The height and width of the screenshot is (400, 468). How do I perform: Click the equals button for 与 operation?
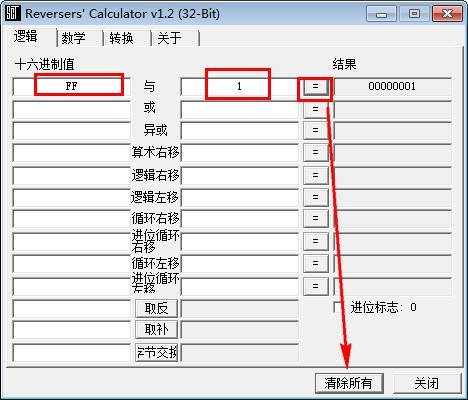tap(315, 87)
